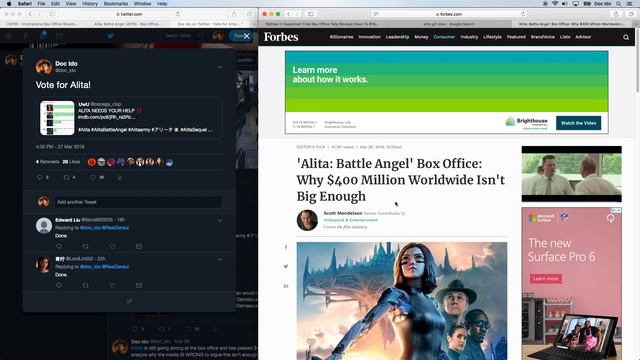This screenshot has height=360, width=640.
Task: Open the Apple menu
Action: (x=9, y=4)
